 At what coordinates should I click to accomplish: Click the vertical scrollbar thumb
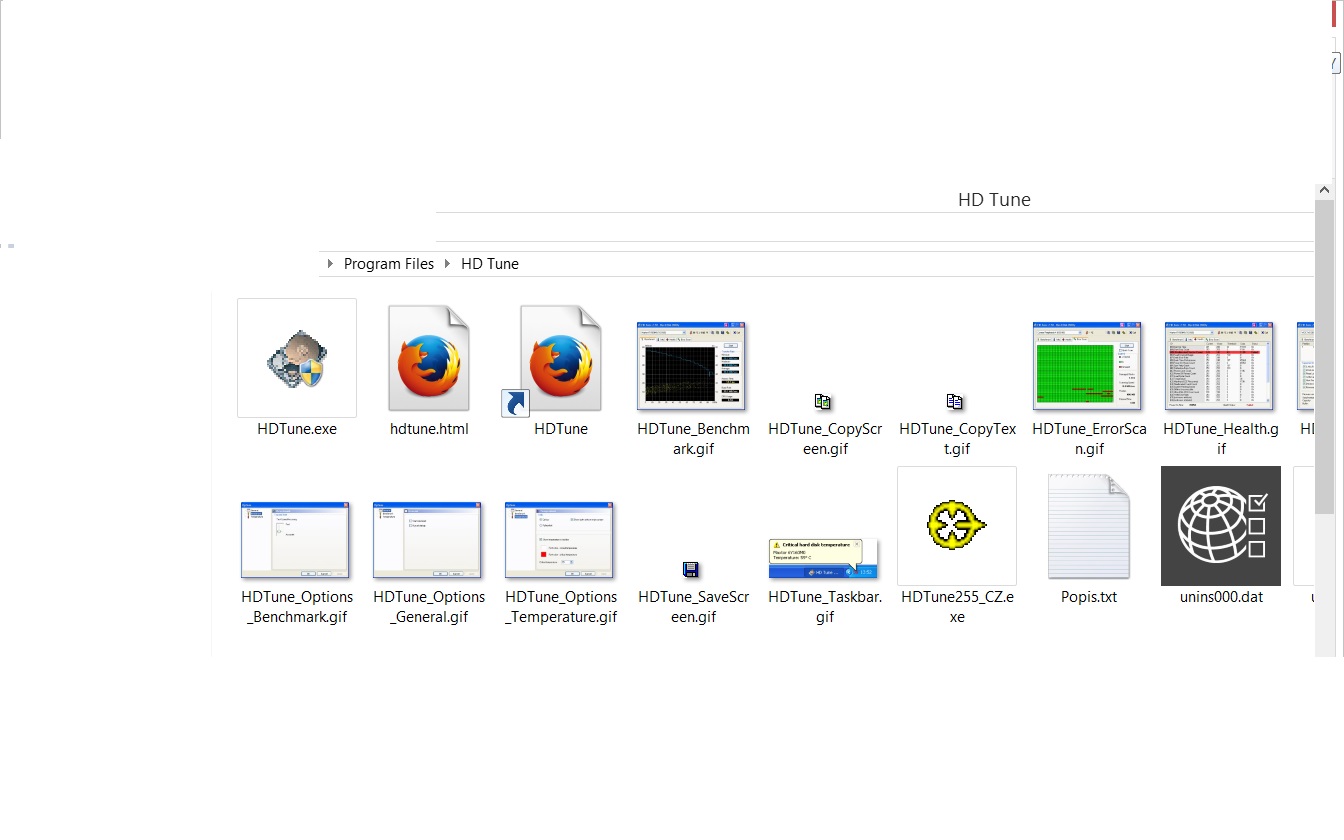1325,358
